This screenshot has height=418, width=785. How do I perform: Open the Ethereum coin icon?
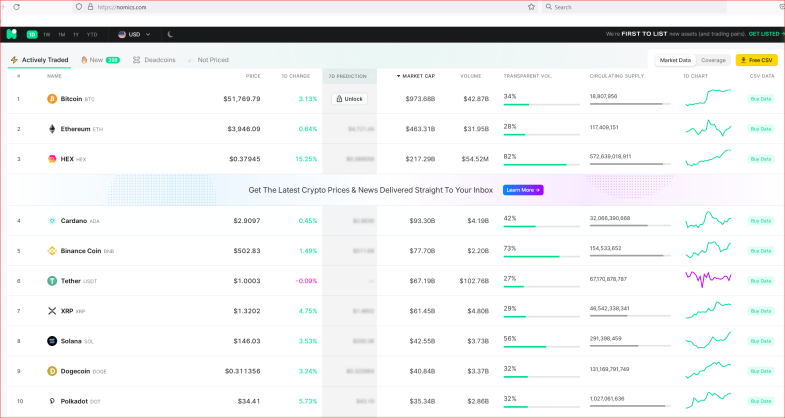[x=52, y=129]
